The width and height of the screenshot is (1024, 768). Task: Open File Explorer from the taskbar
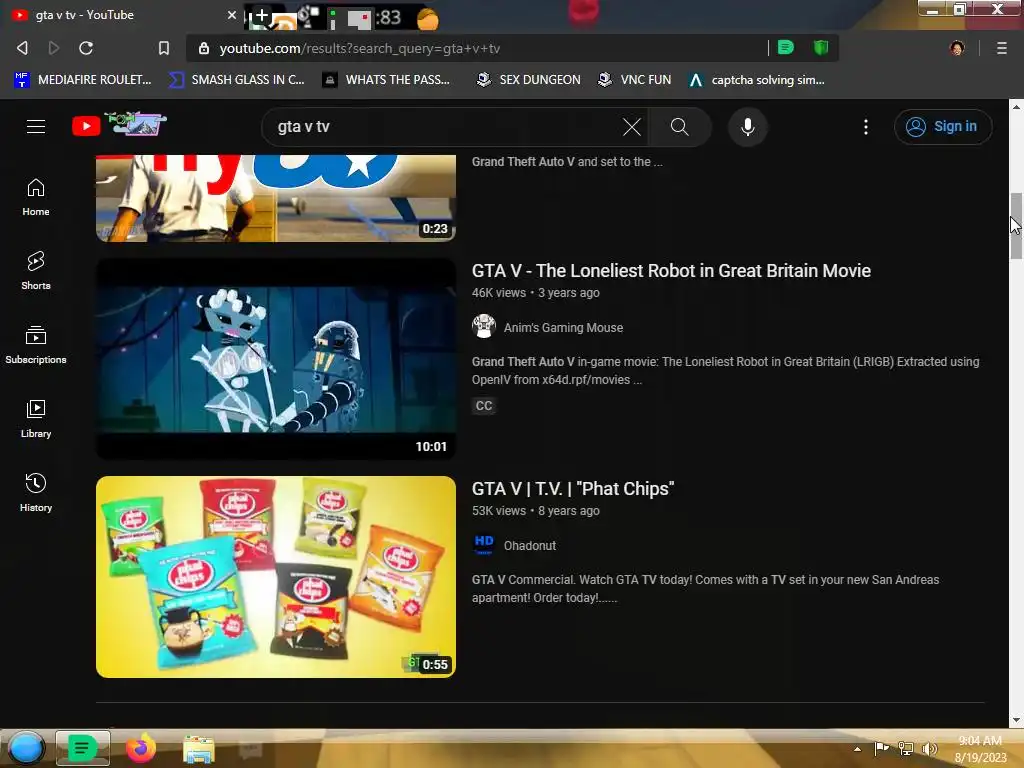tap(199, 749)
